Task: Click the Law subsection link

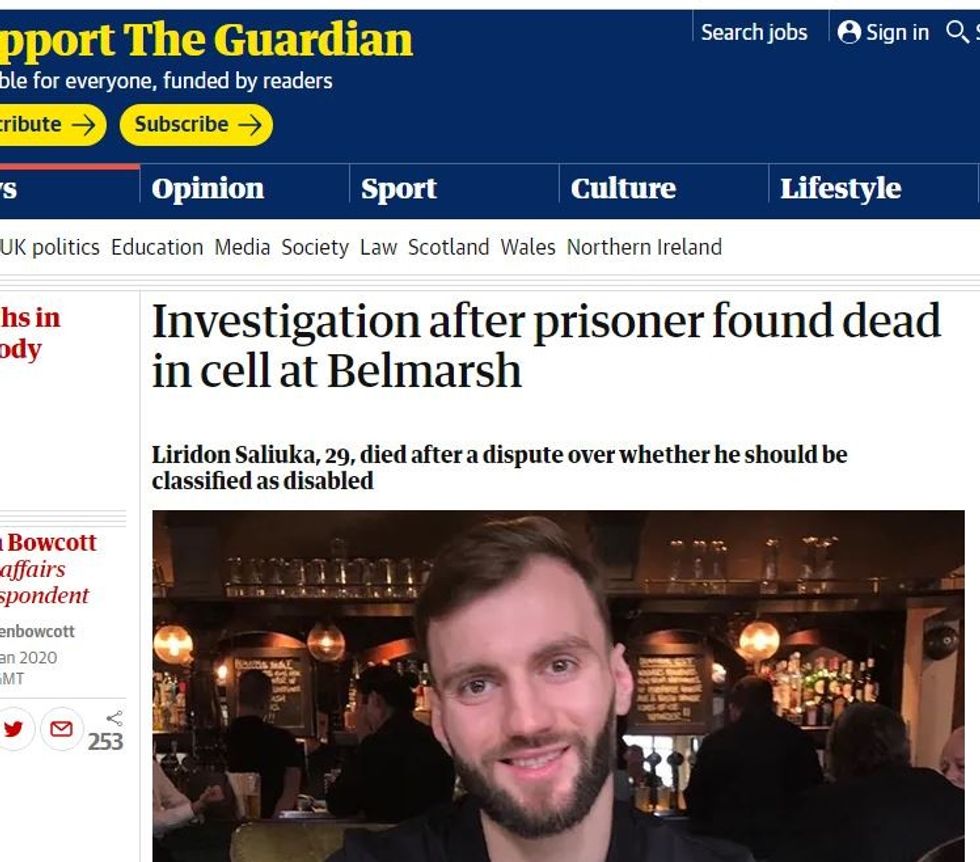Action: [x=378, y=247]
